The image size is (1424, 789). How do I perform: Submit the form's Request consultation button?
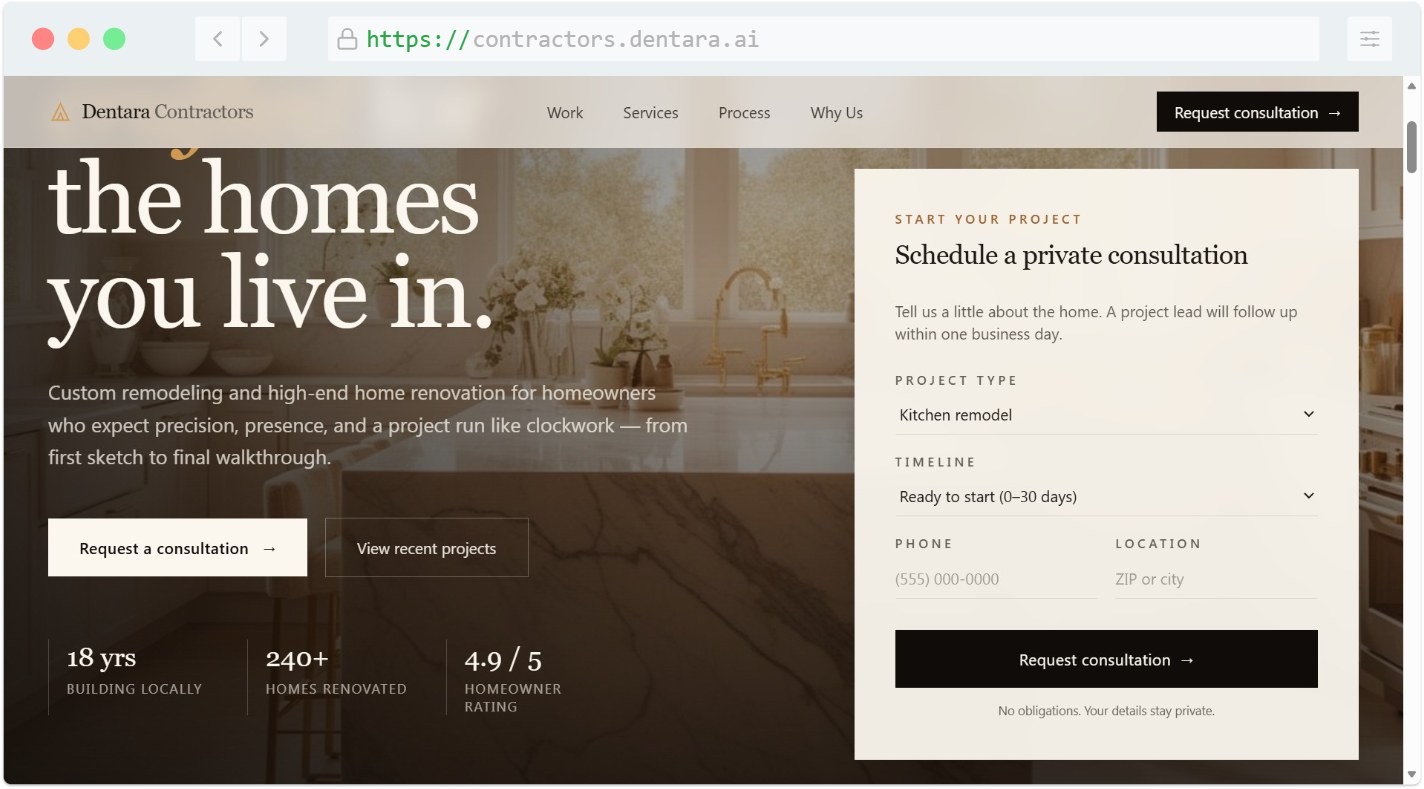(1106, 659)
